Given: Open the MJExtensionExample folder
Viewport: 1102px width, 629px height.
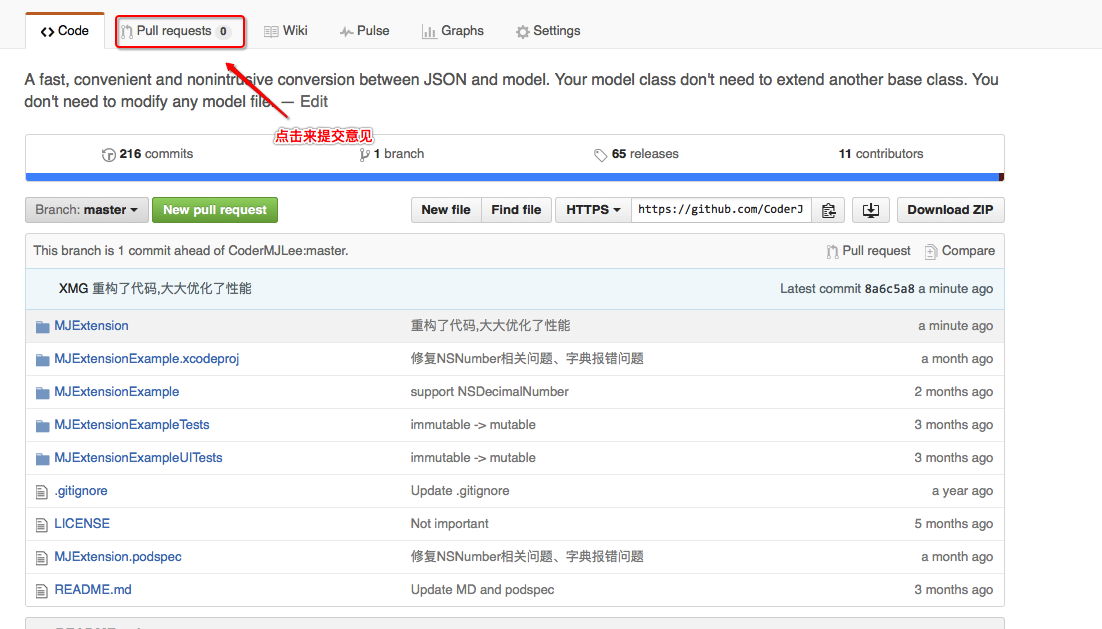Looking at the screenshot, I should (117, 392).
